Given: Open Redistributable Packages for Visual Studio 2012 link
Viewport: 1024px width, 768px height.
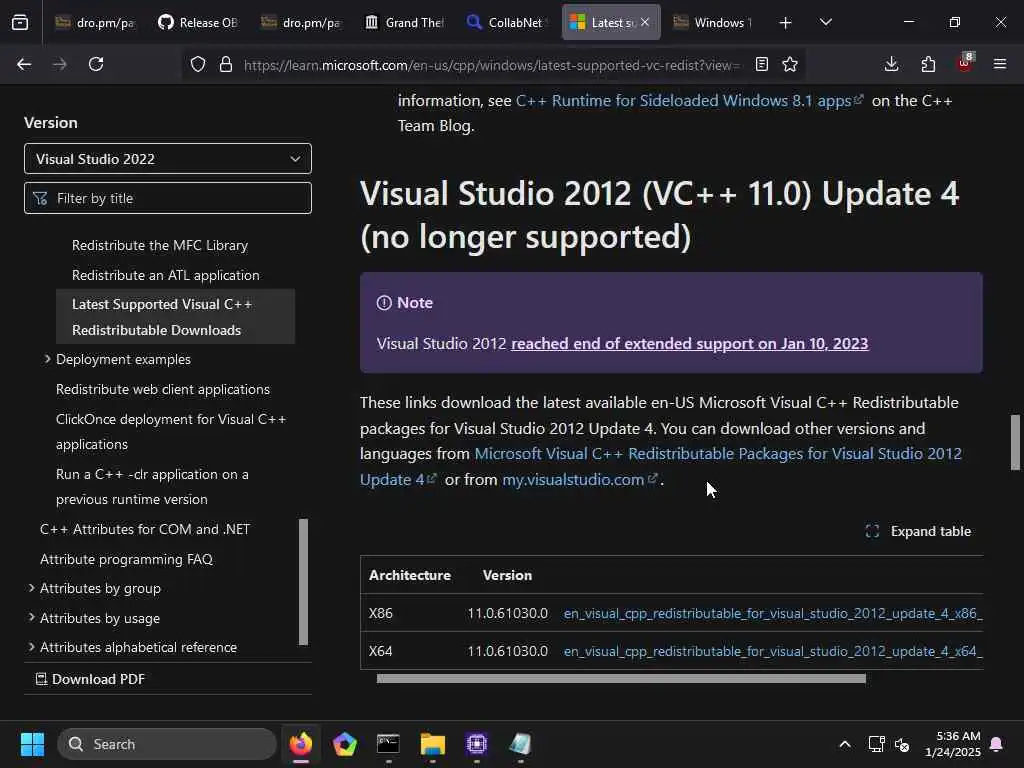Looking at the screenshot, I should tap(661, 466).
